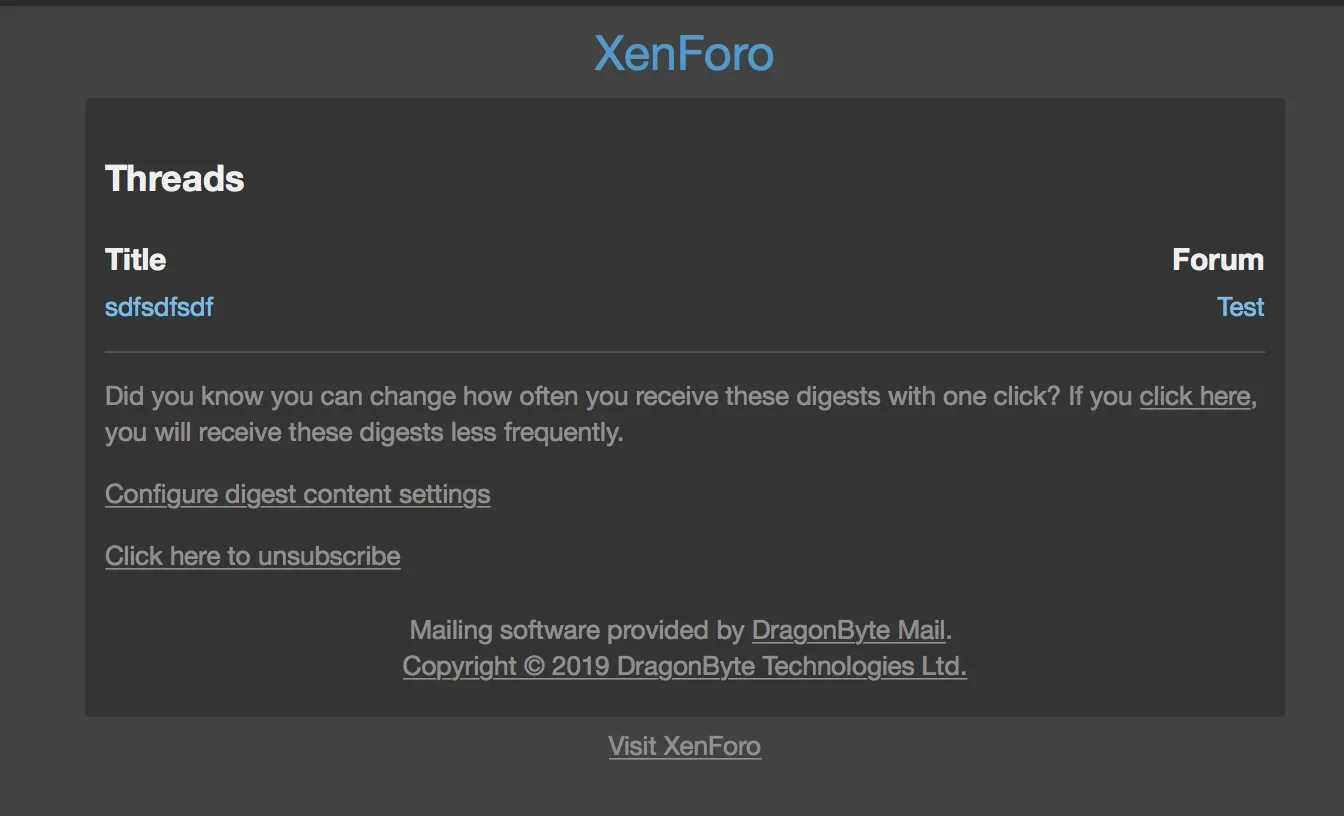
Task: Select the Forum column header
Action: point(1218,260)
